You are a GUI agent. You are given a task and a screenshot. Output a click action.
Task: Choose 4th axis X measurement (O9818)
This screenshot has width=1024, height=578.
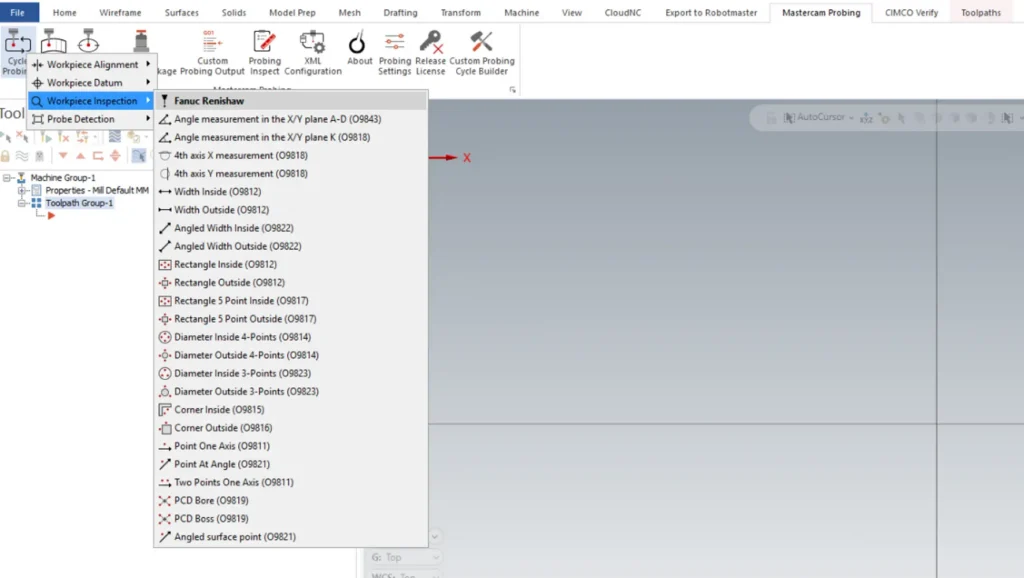click(x=291, y=155)
